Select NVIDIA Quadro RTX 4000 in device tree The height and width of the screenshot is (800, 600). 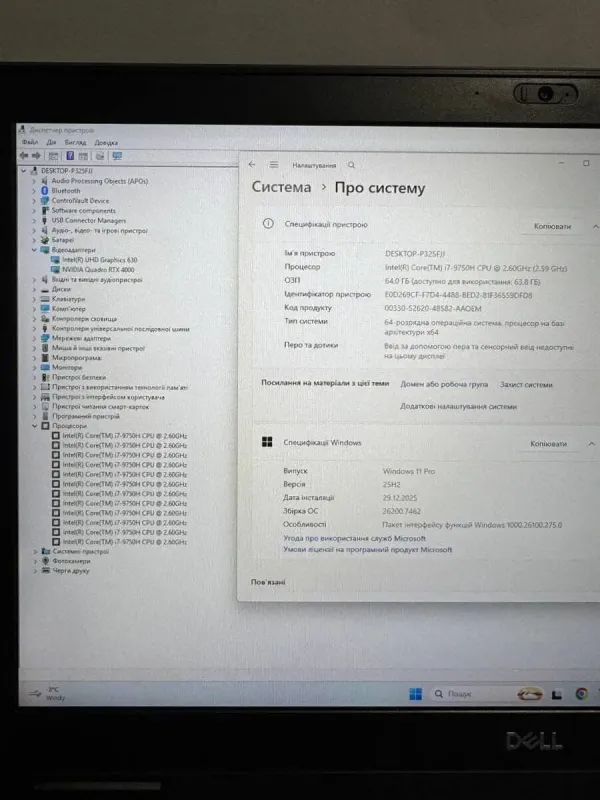[99, 269]
